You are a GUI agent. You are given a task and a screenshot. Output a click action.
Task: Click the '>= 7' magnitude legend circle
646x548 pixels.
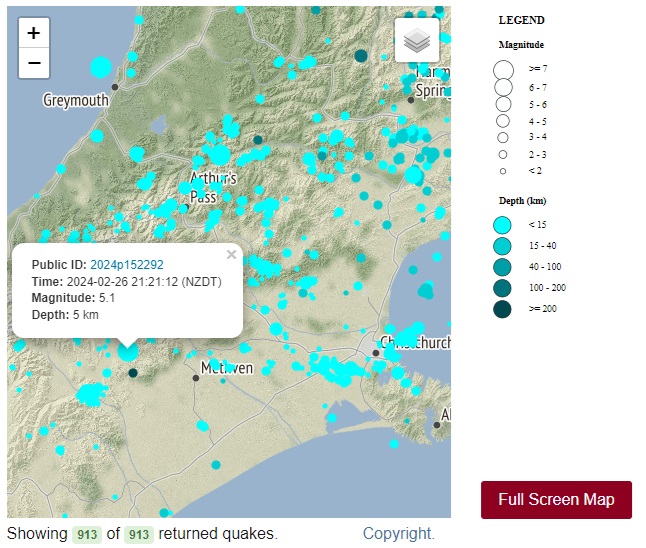pyautogui.click(x=503, y=70)
